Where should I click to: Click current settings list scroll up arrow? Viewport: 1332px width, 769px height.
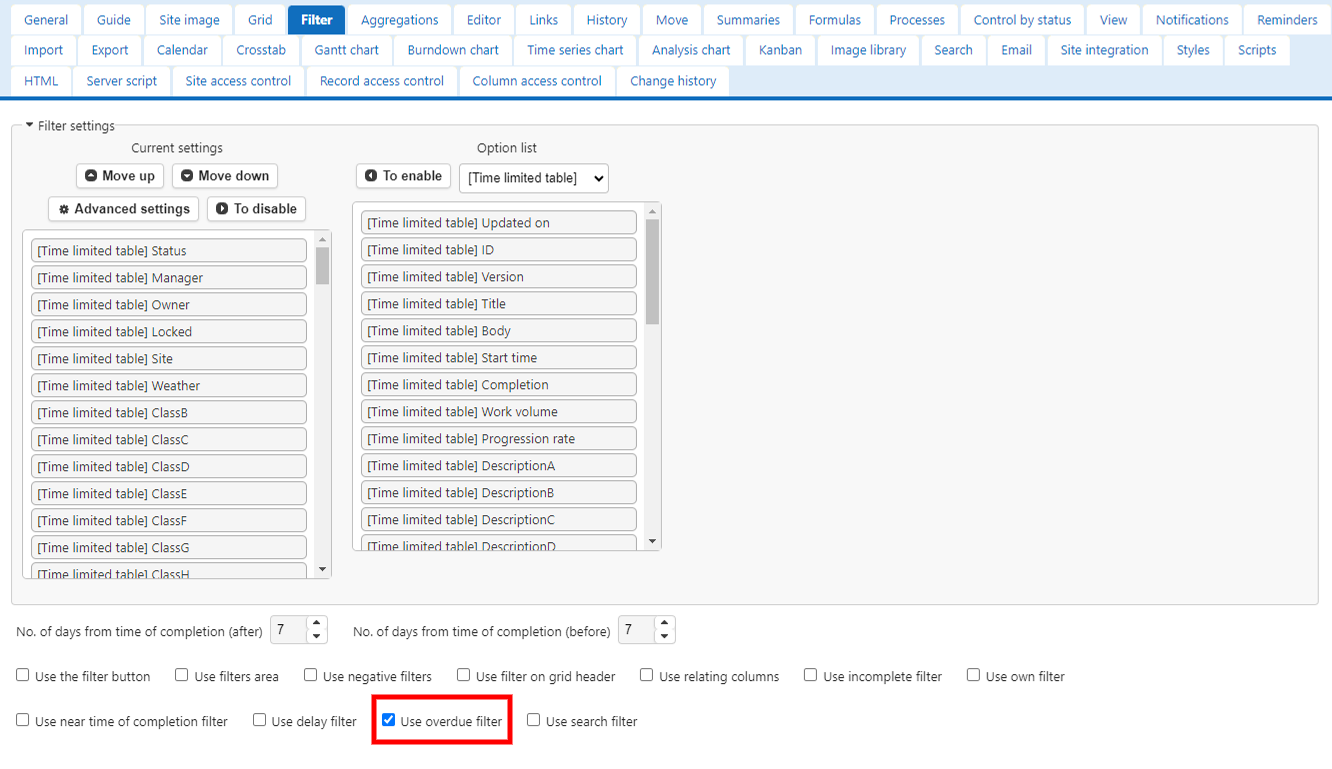(322, 239)
